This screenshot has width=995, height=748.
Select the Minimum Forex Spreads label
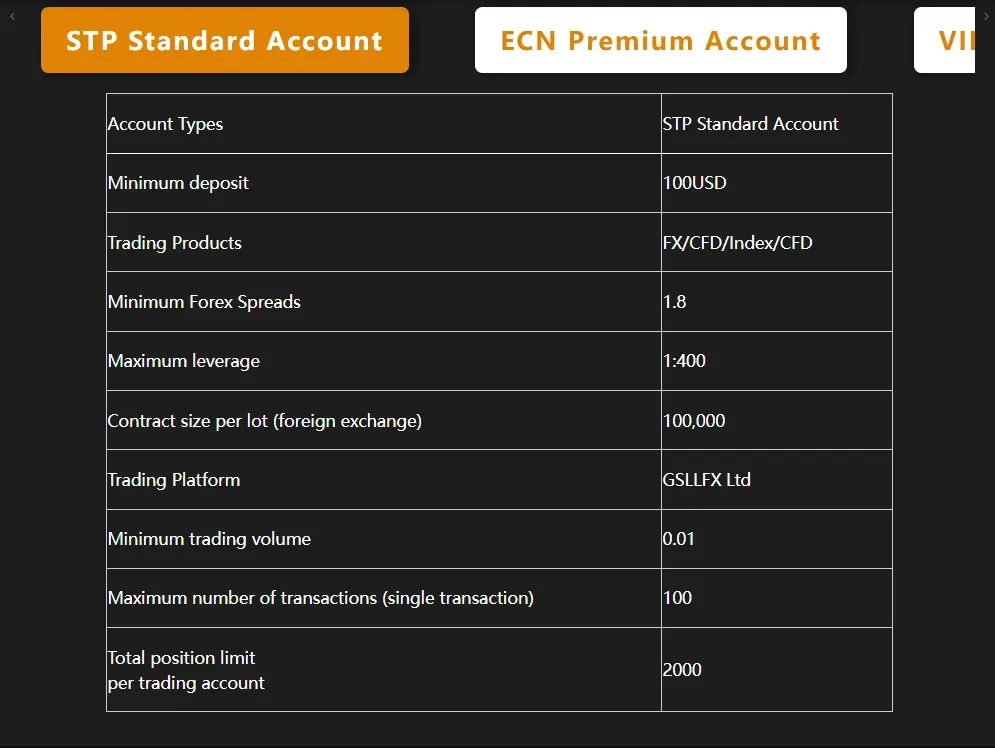(204, 301)
